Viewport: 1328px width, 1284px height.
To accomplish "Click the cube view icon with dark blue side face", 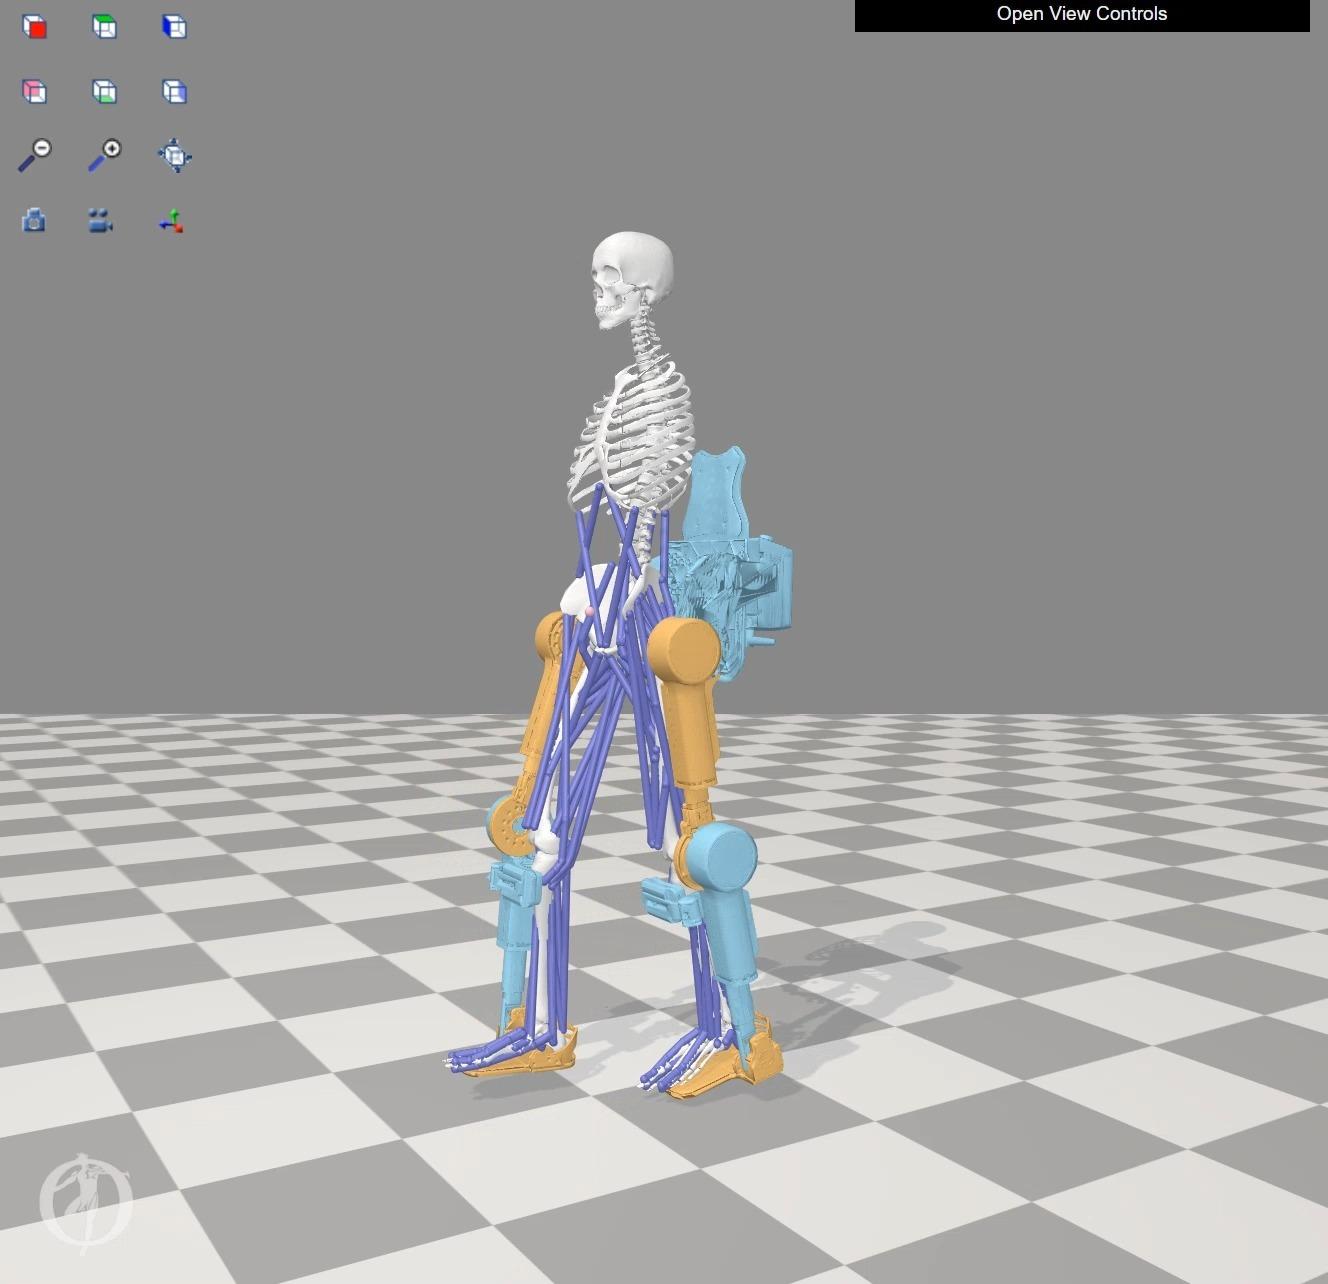I will point(174,27).
